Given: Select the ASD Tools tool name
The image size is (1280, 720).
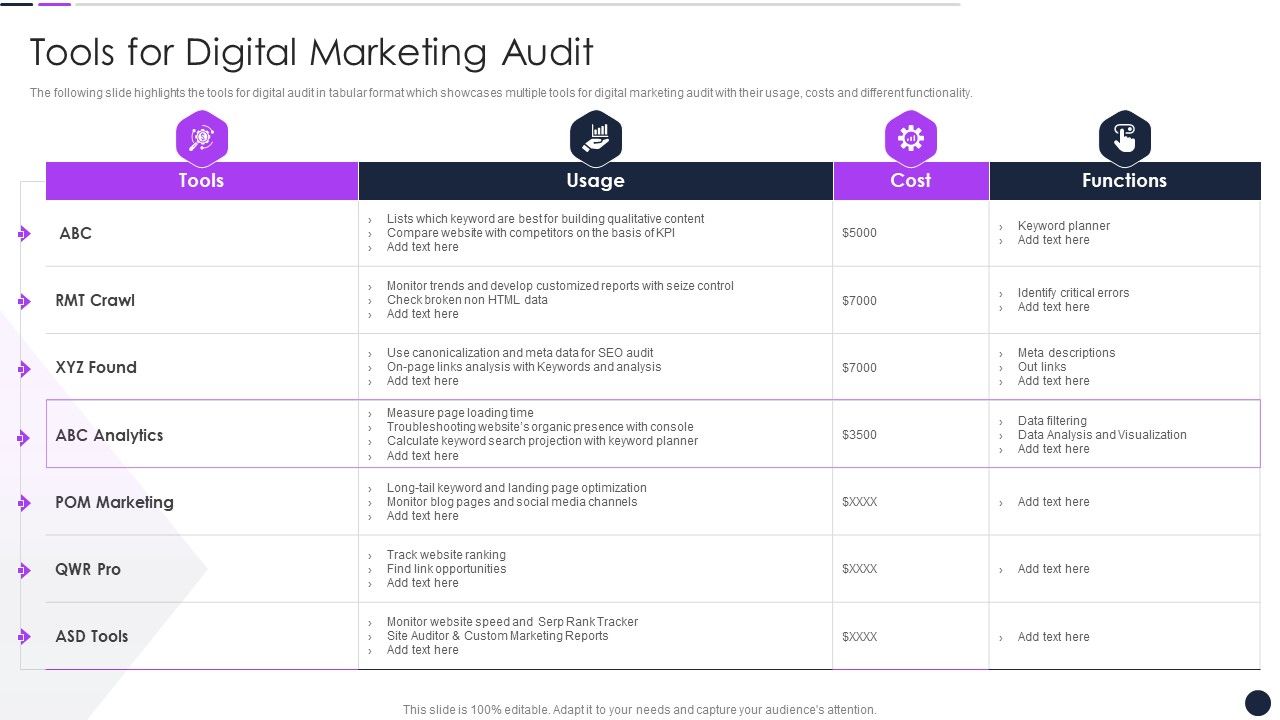Looking at the screenshot, I should click(92, 636).
